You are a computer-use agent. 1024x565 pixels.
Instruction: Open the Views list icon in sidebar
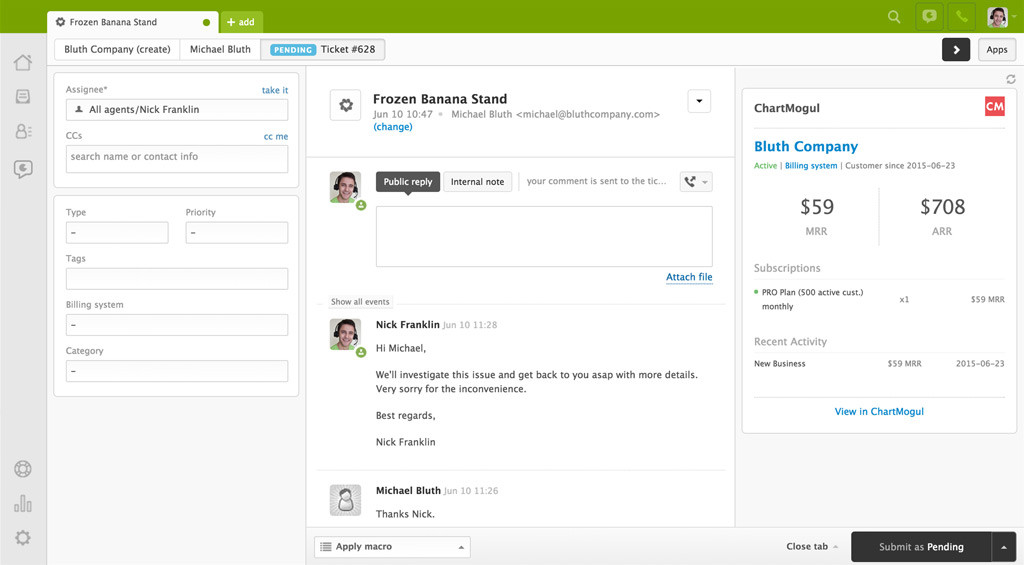[23, 97]
